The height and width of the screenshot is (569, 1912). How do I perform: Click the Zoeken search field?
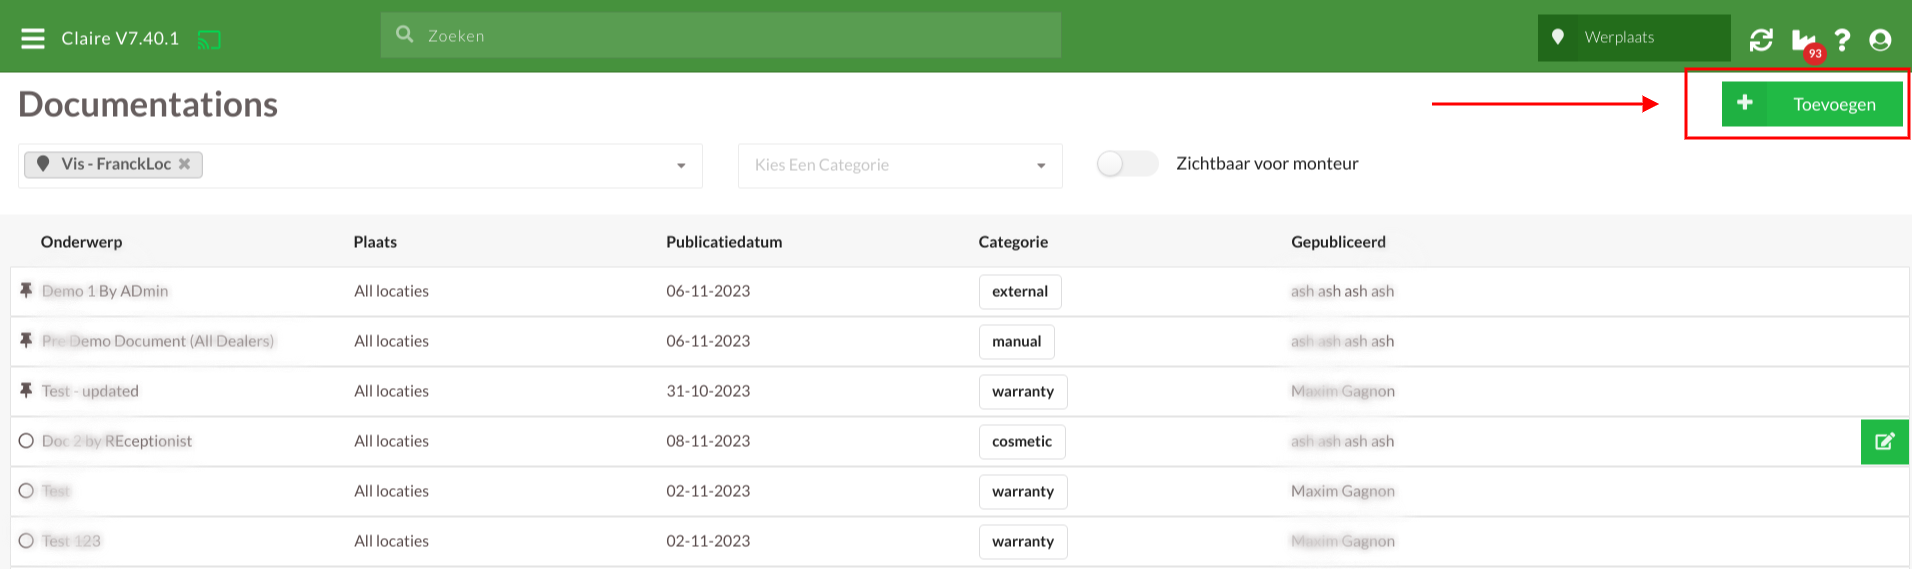(721, 36)
